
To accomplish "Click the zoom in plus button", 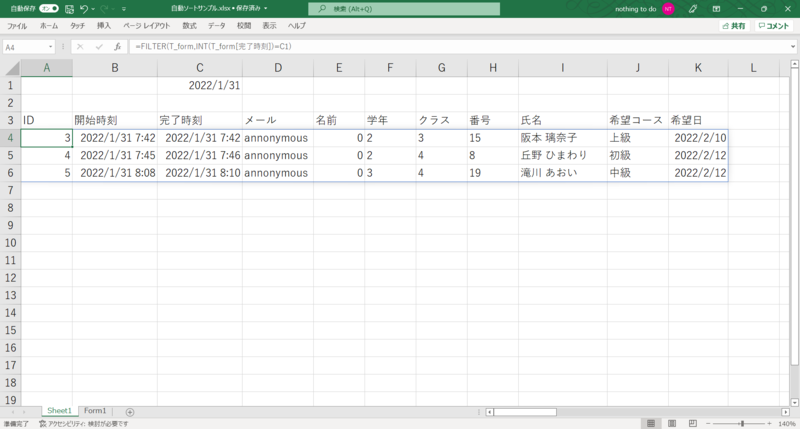I will click(769, 424).
